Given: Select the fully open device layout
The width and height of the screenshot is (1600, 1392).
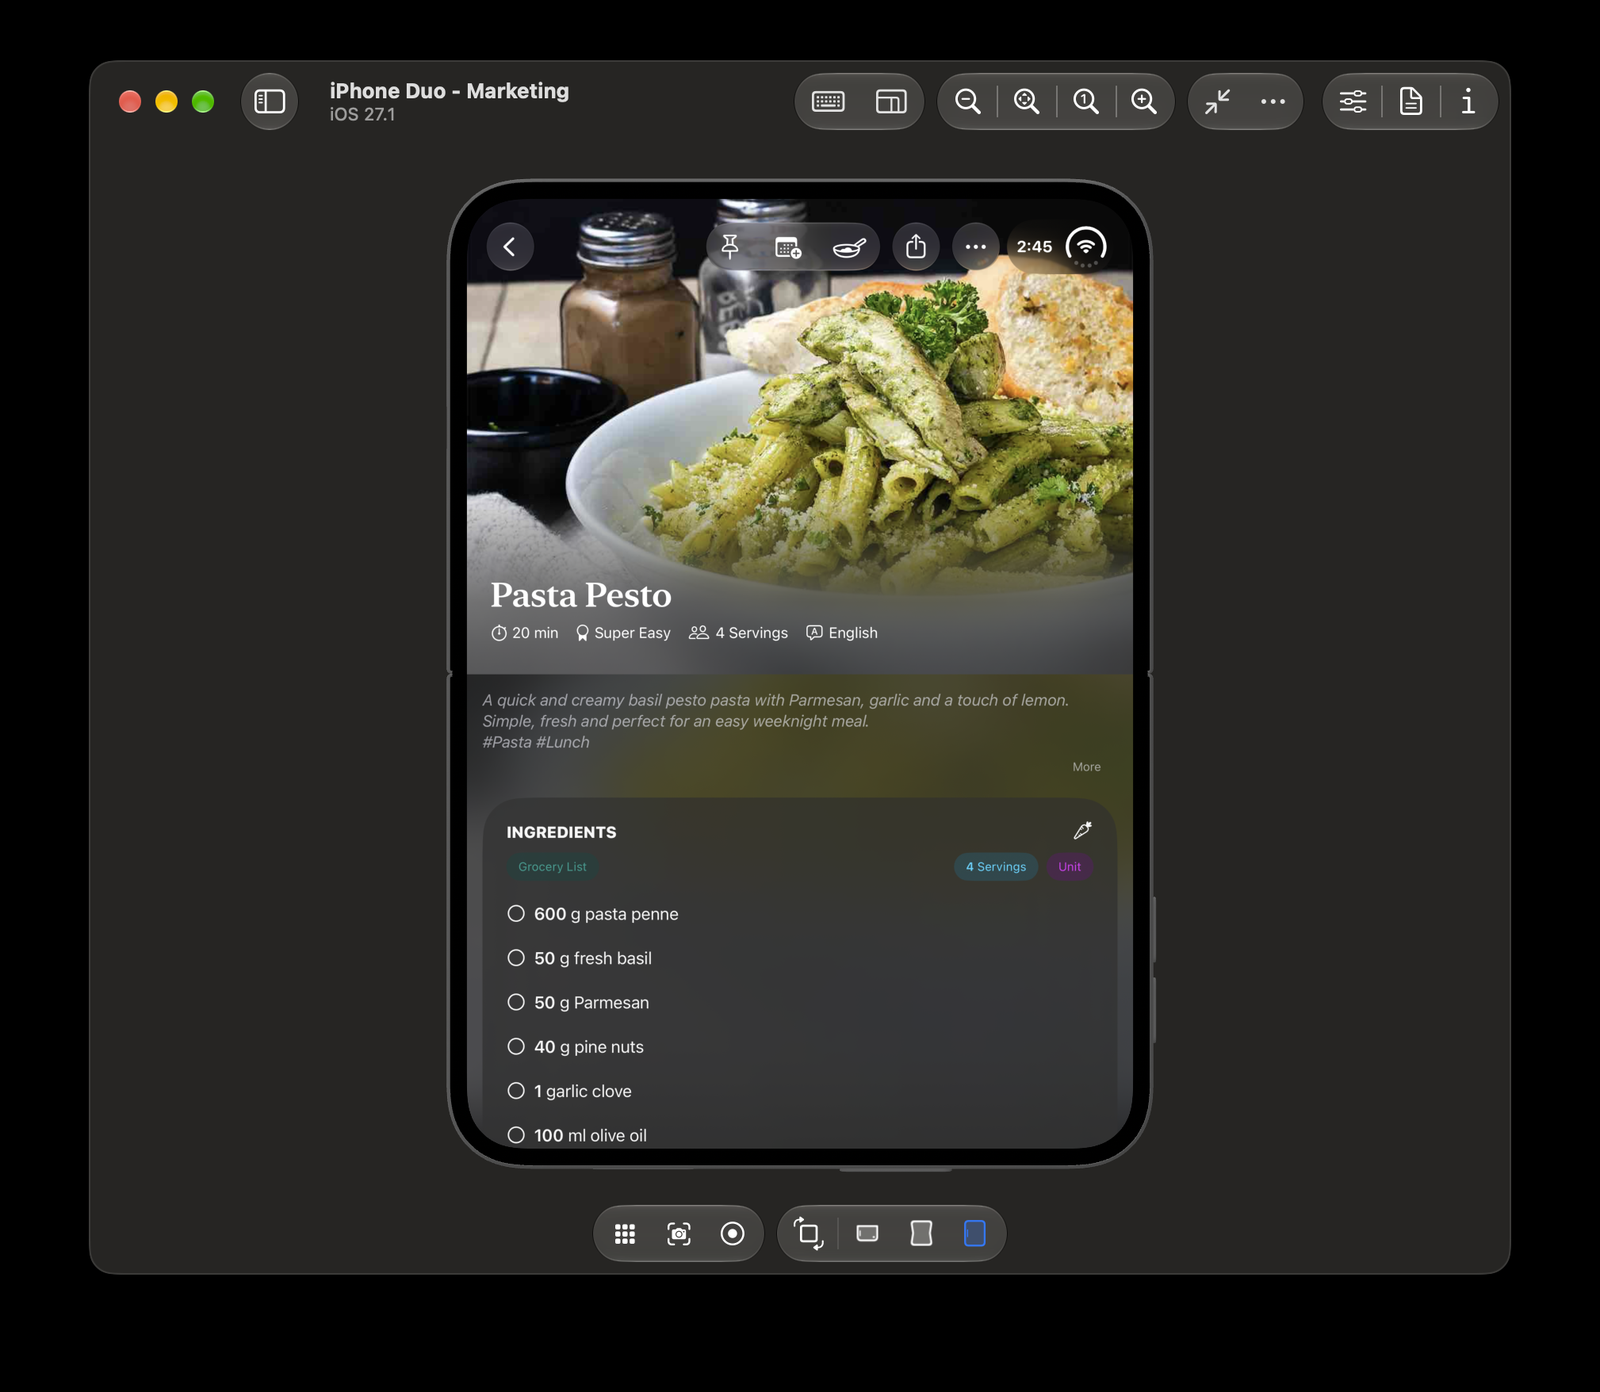Looking at the screenshot, I should (x=975, y=1234).
